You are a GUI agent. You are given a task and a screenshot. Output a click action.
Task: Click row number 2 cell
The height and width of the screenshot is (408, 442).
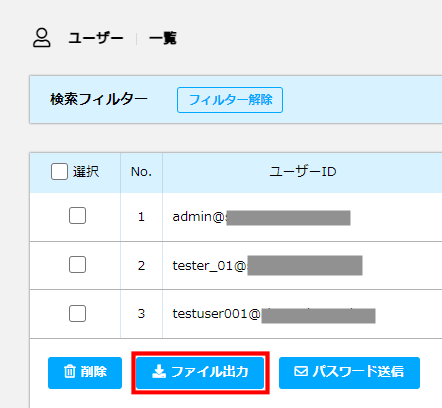[141, 266]
